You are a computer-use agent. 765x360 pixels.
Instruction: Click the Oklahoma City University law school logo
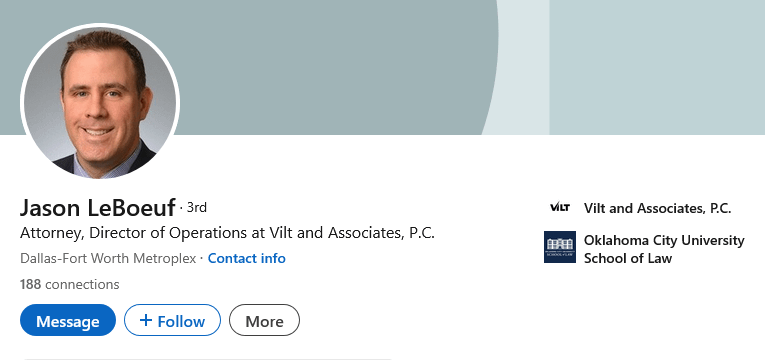tap(560, 247)
